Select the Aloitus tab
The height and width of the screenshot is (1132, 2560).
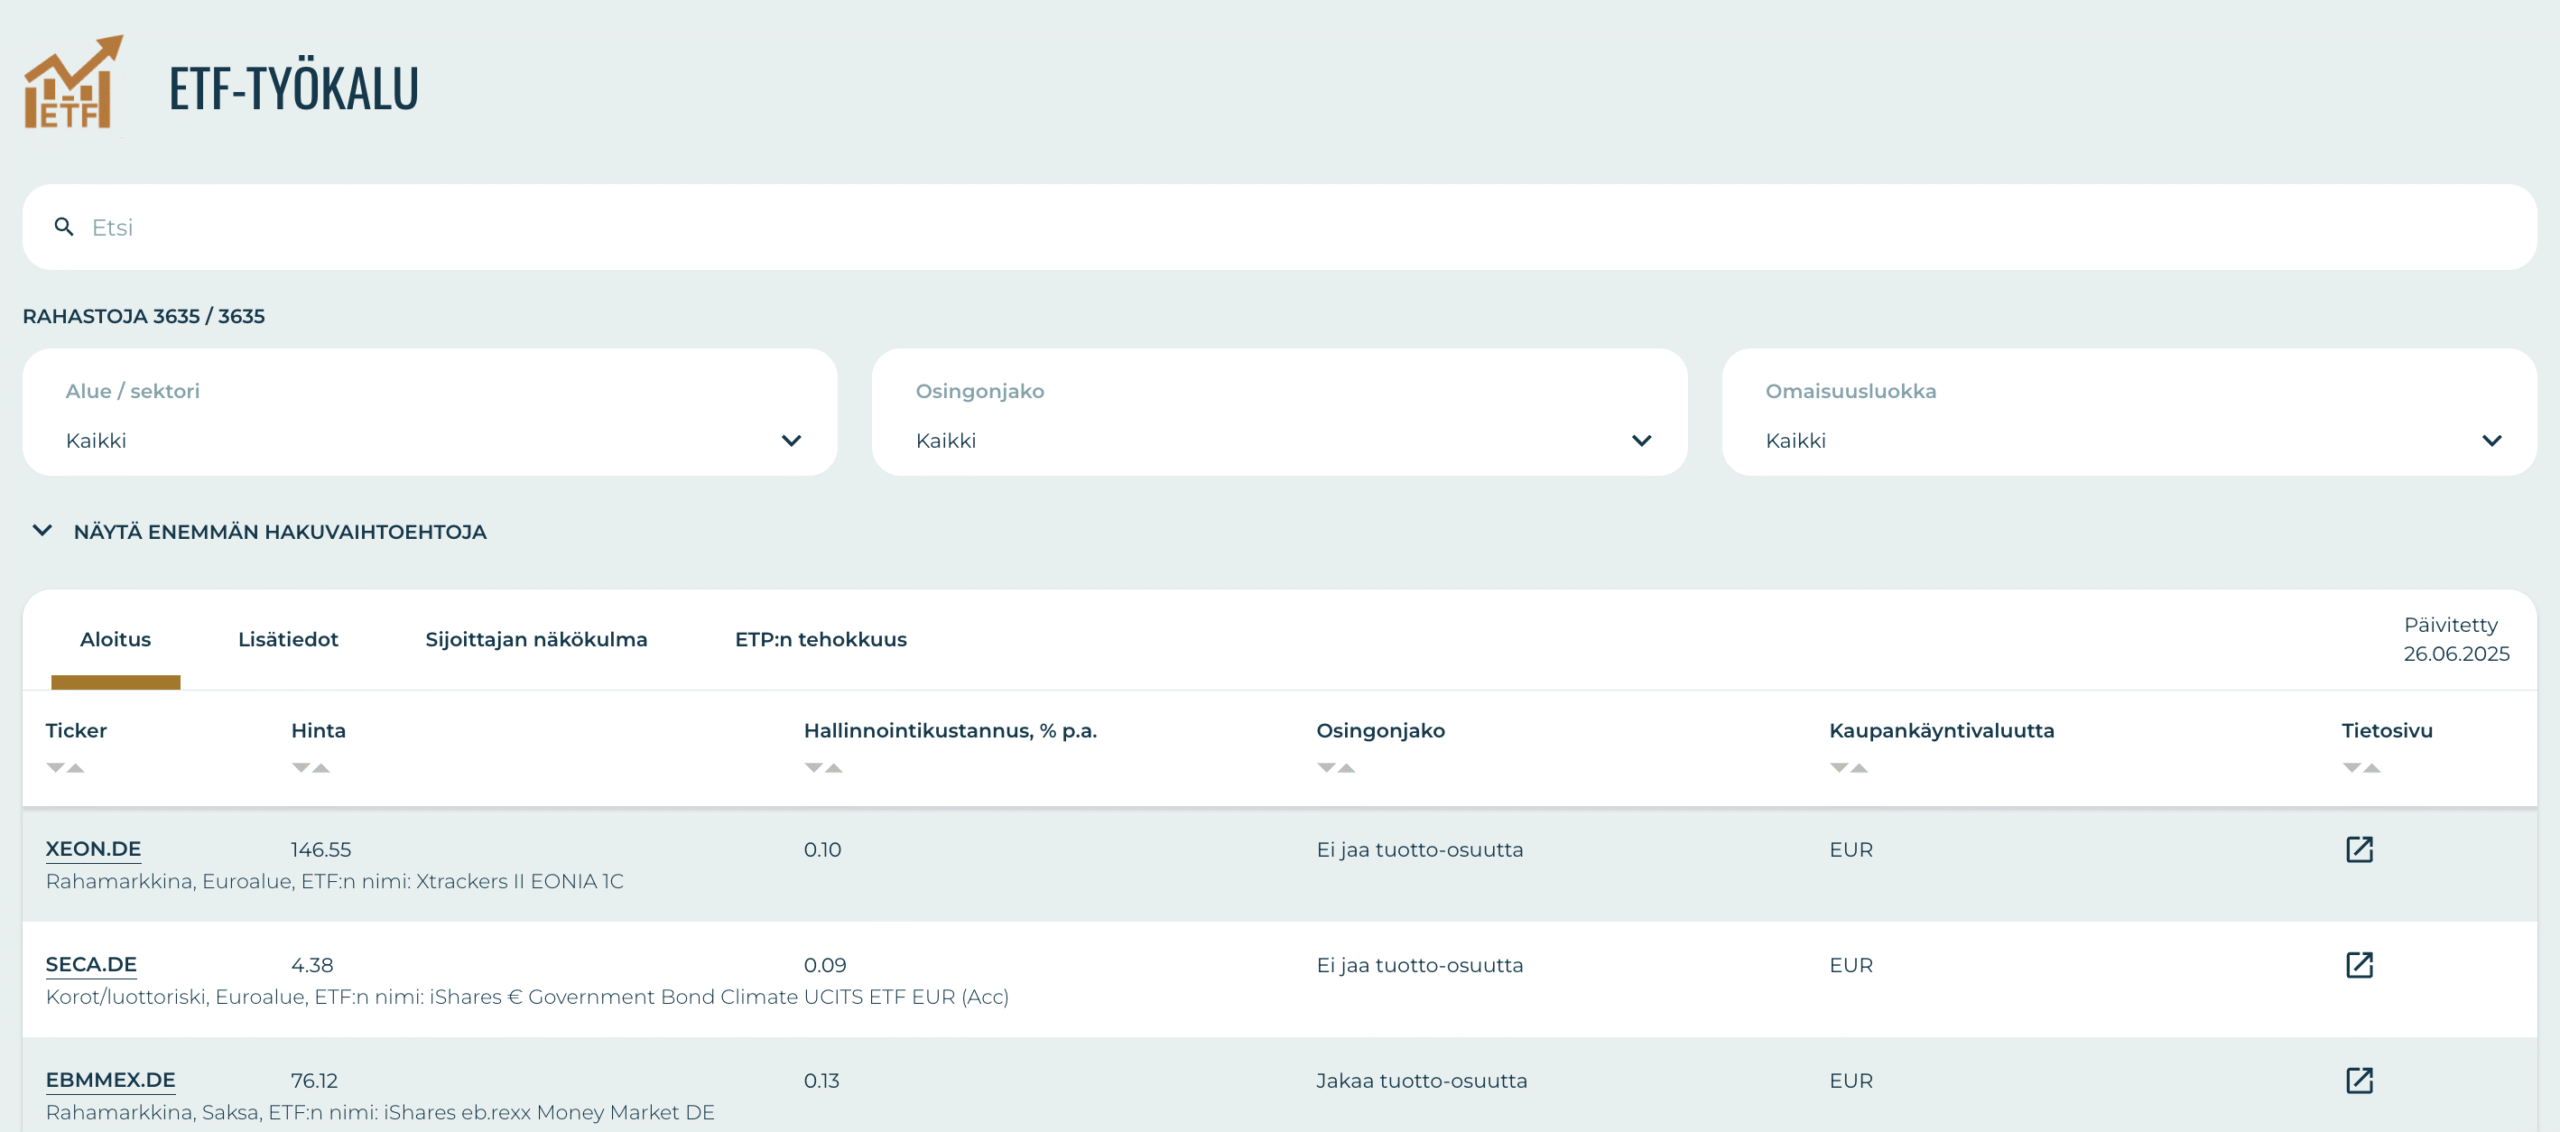click(x=116, y=639)
